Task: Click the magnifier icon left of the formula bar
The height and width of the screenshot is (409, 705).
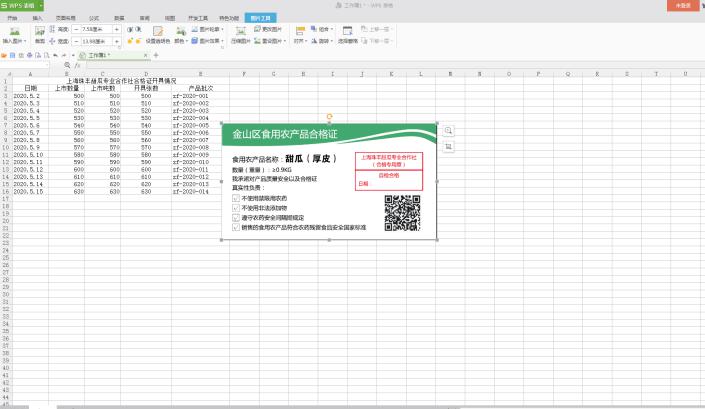Action: 67,65
